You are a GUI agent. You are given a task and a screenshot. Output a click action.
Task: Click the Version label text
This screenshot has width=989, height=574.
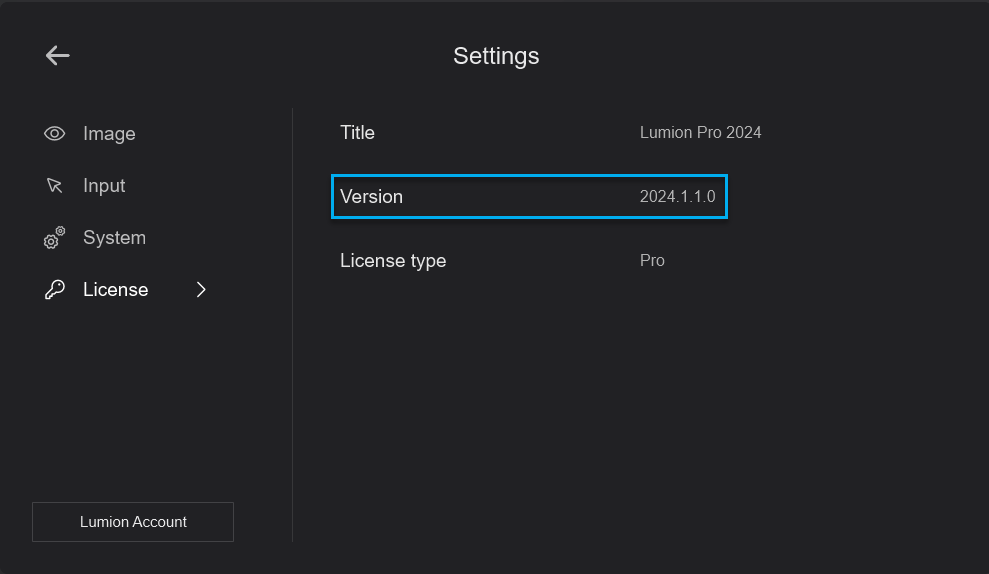(371, 197)
